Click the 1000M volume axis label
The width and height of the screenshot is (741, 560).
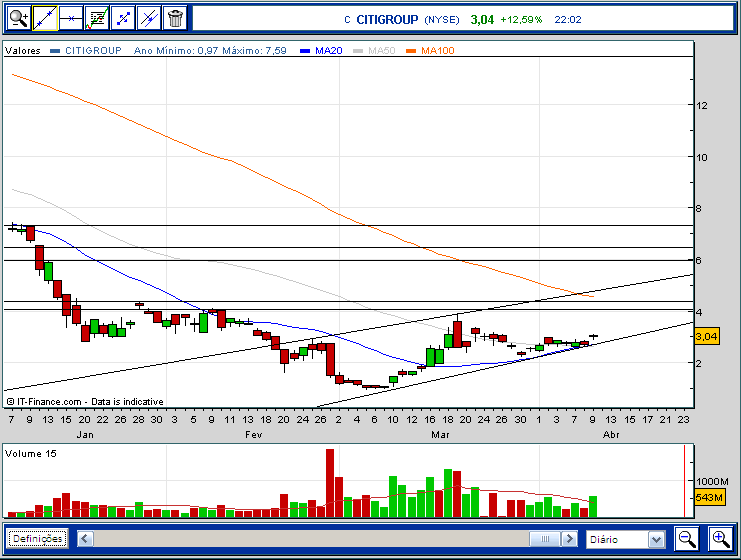pyautogui.click(x=712, y=481)
